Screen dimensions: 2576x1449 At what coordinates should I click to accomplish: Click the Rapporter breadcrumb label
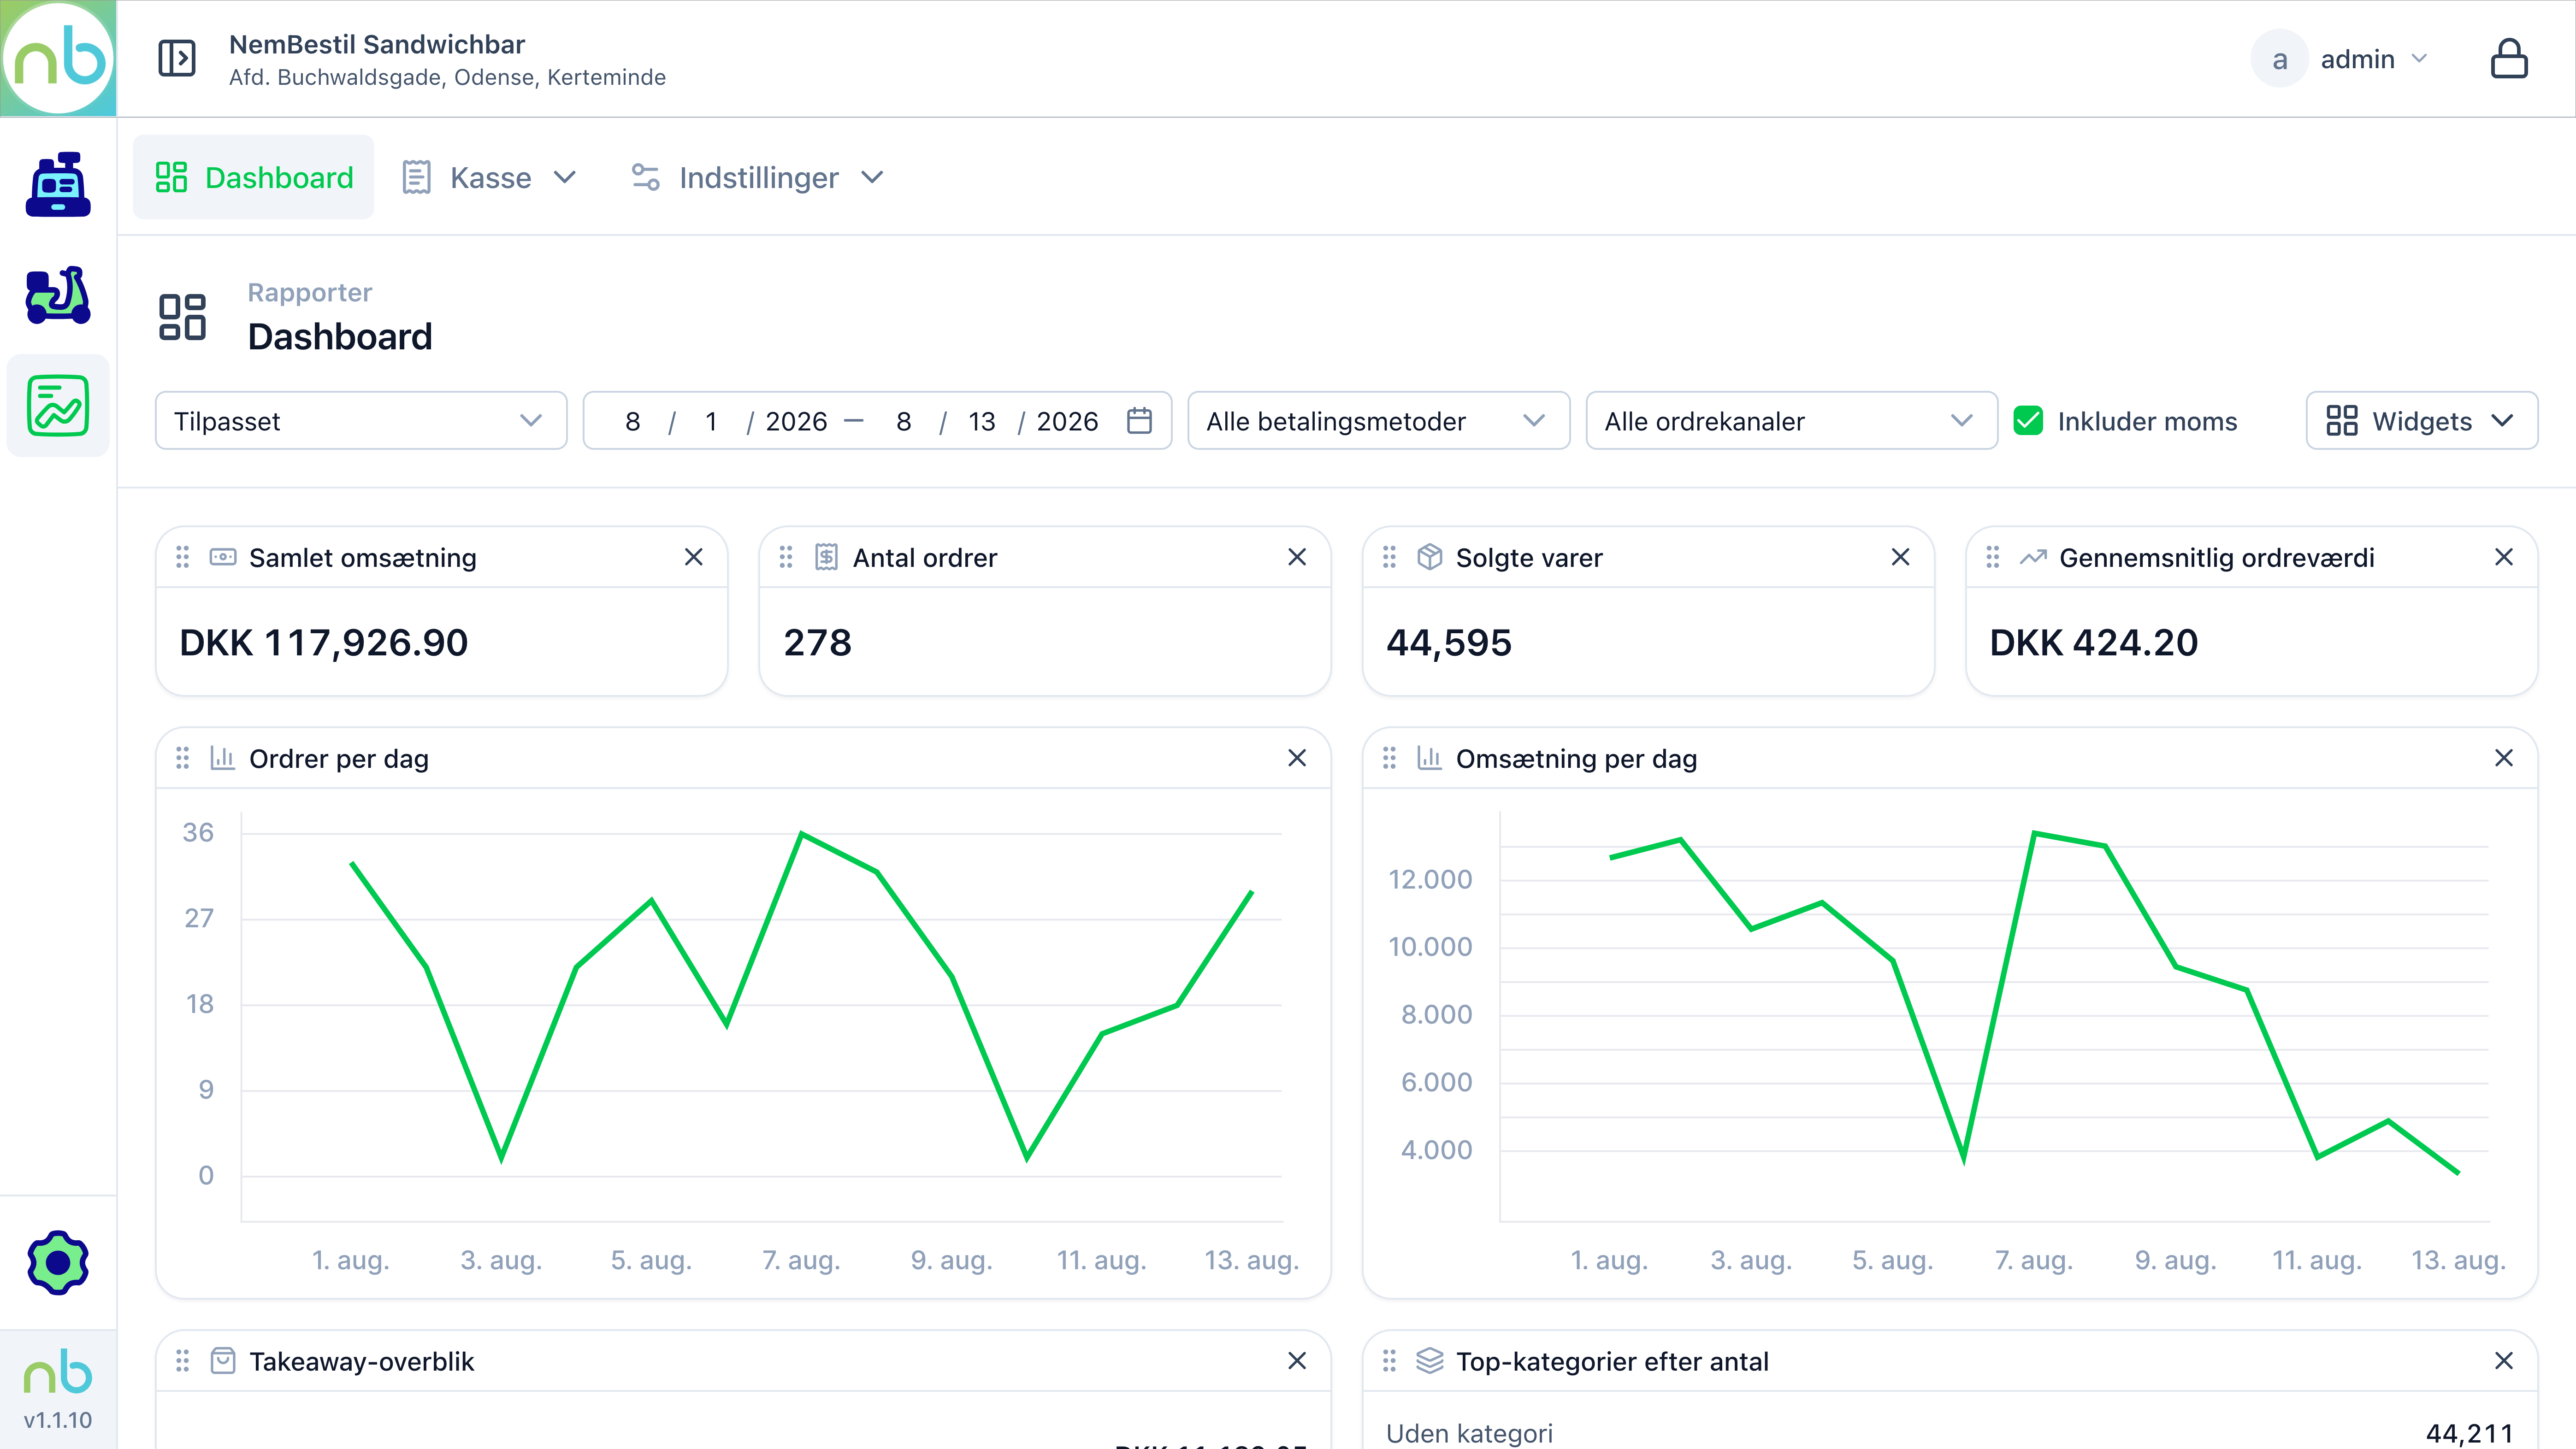[x=310, y=292]
